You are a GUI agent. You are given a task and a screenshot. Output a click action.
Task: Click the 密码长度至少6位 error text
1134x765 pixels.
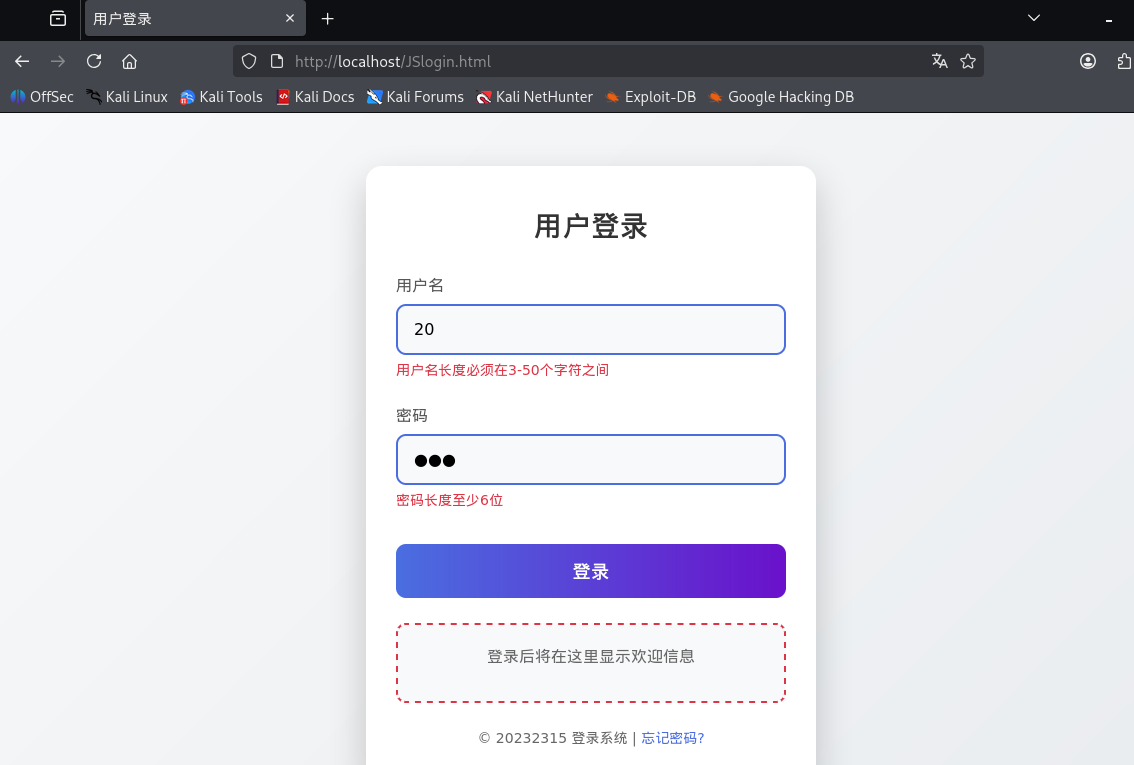pos(450,500)
